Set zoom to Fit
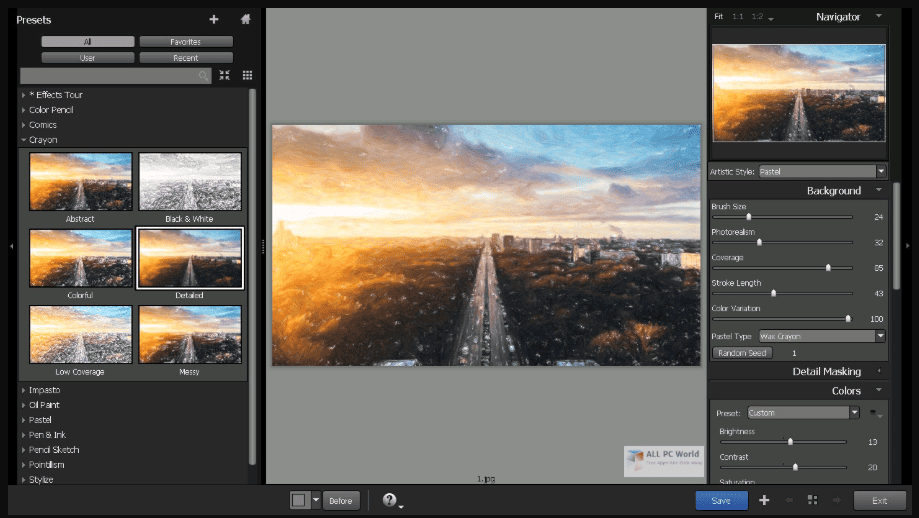The image size is (919, 518). pyautogui.click(x=719, y=16)
